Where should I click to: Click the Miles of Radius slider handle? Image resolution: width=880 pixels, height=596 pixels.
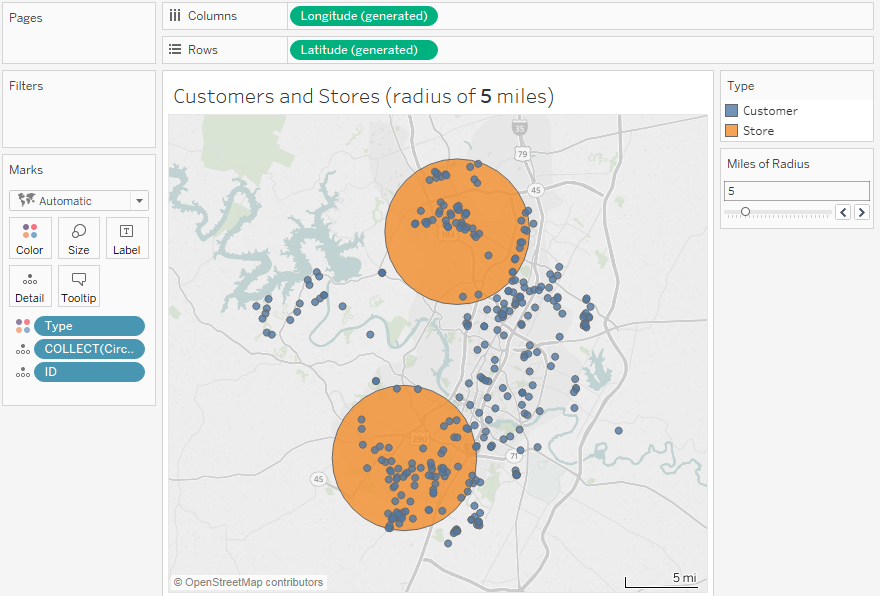point(745,212)
